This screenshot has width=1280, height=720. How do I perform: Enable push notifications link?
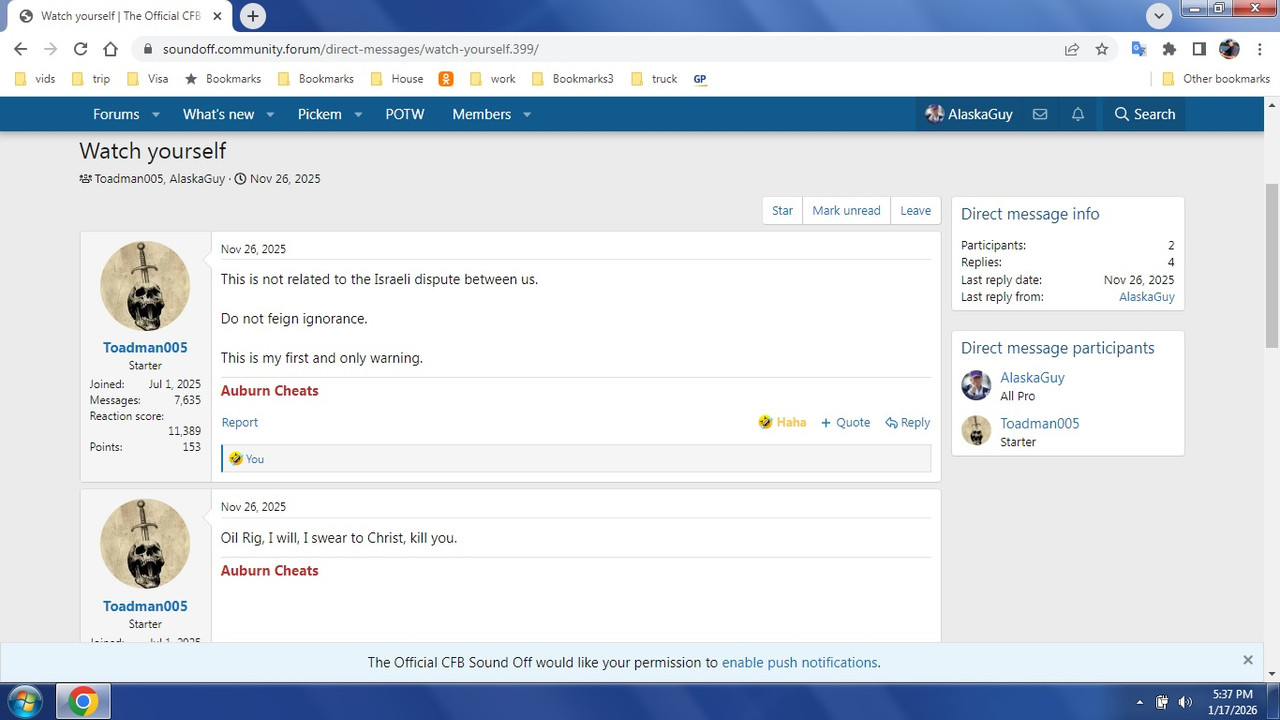(800, 662)
